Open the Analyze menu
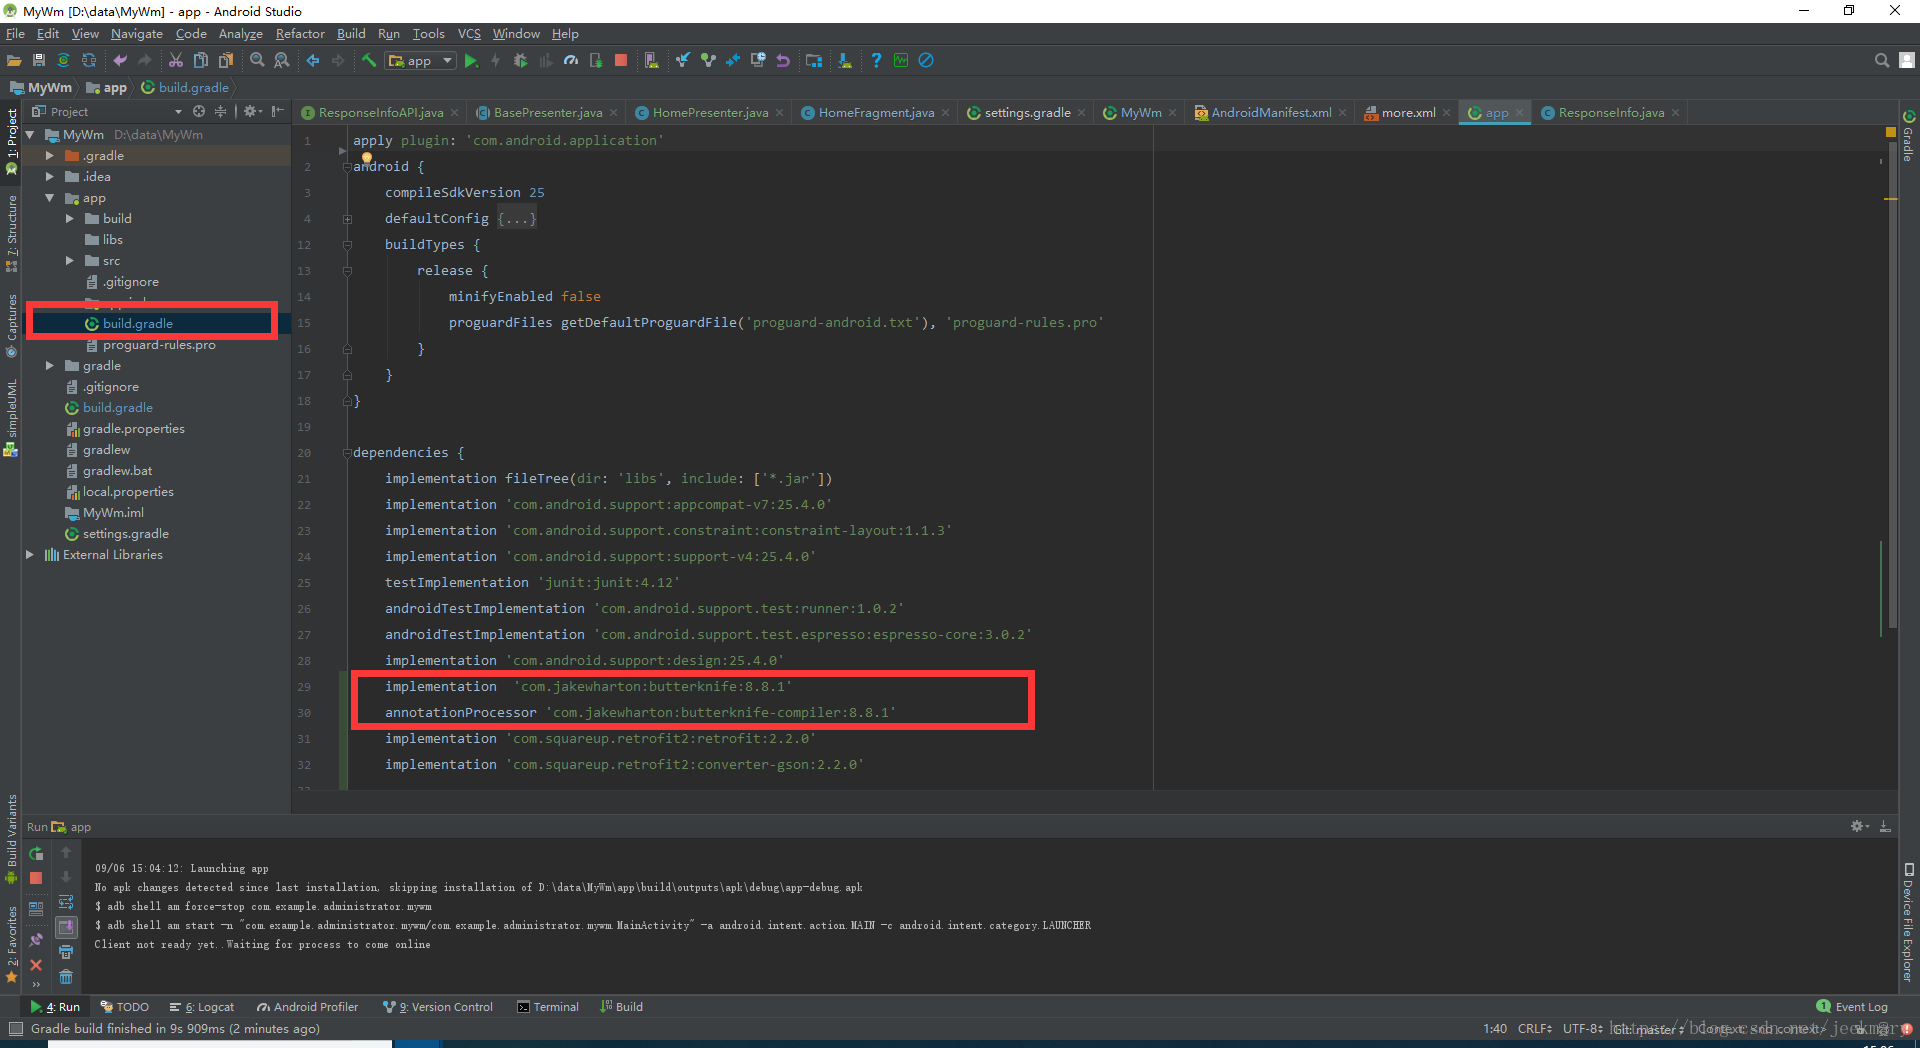 tap(241, 34)
